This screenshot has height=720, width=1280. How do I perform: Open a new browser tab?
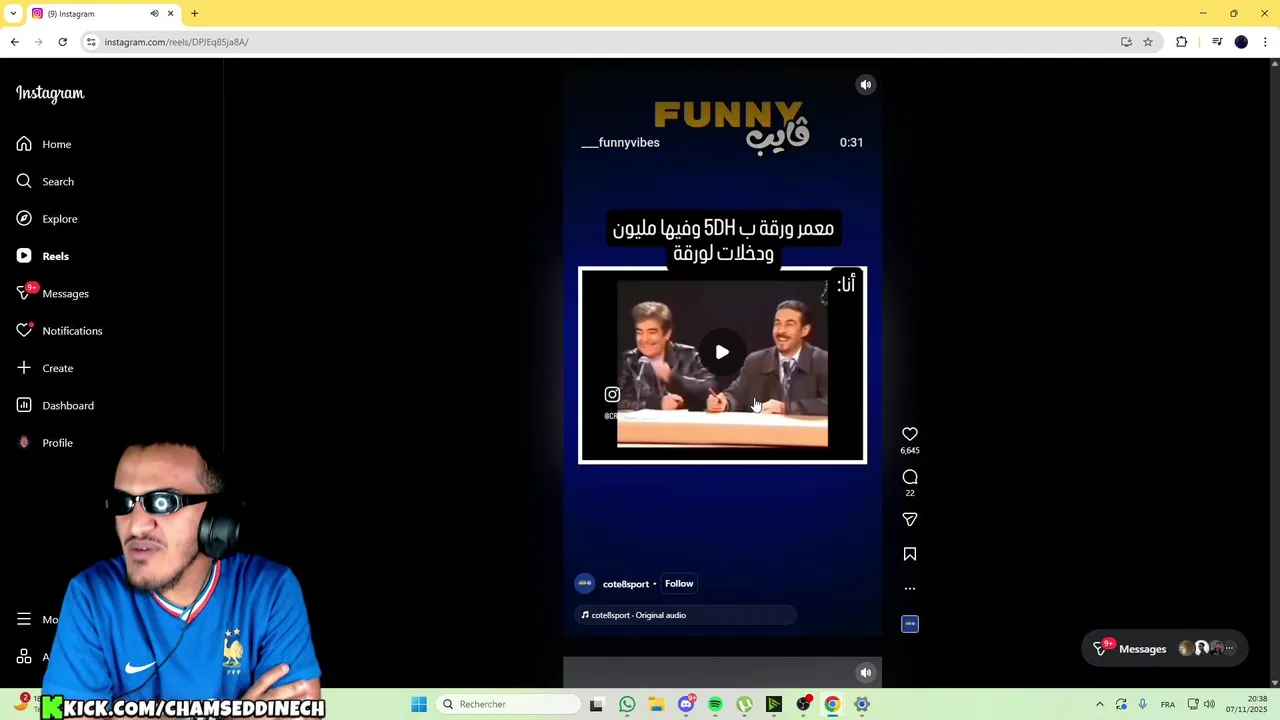195,14
